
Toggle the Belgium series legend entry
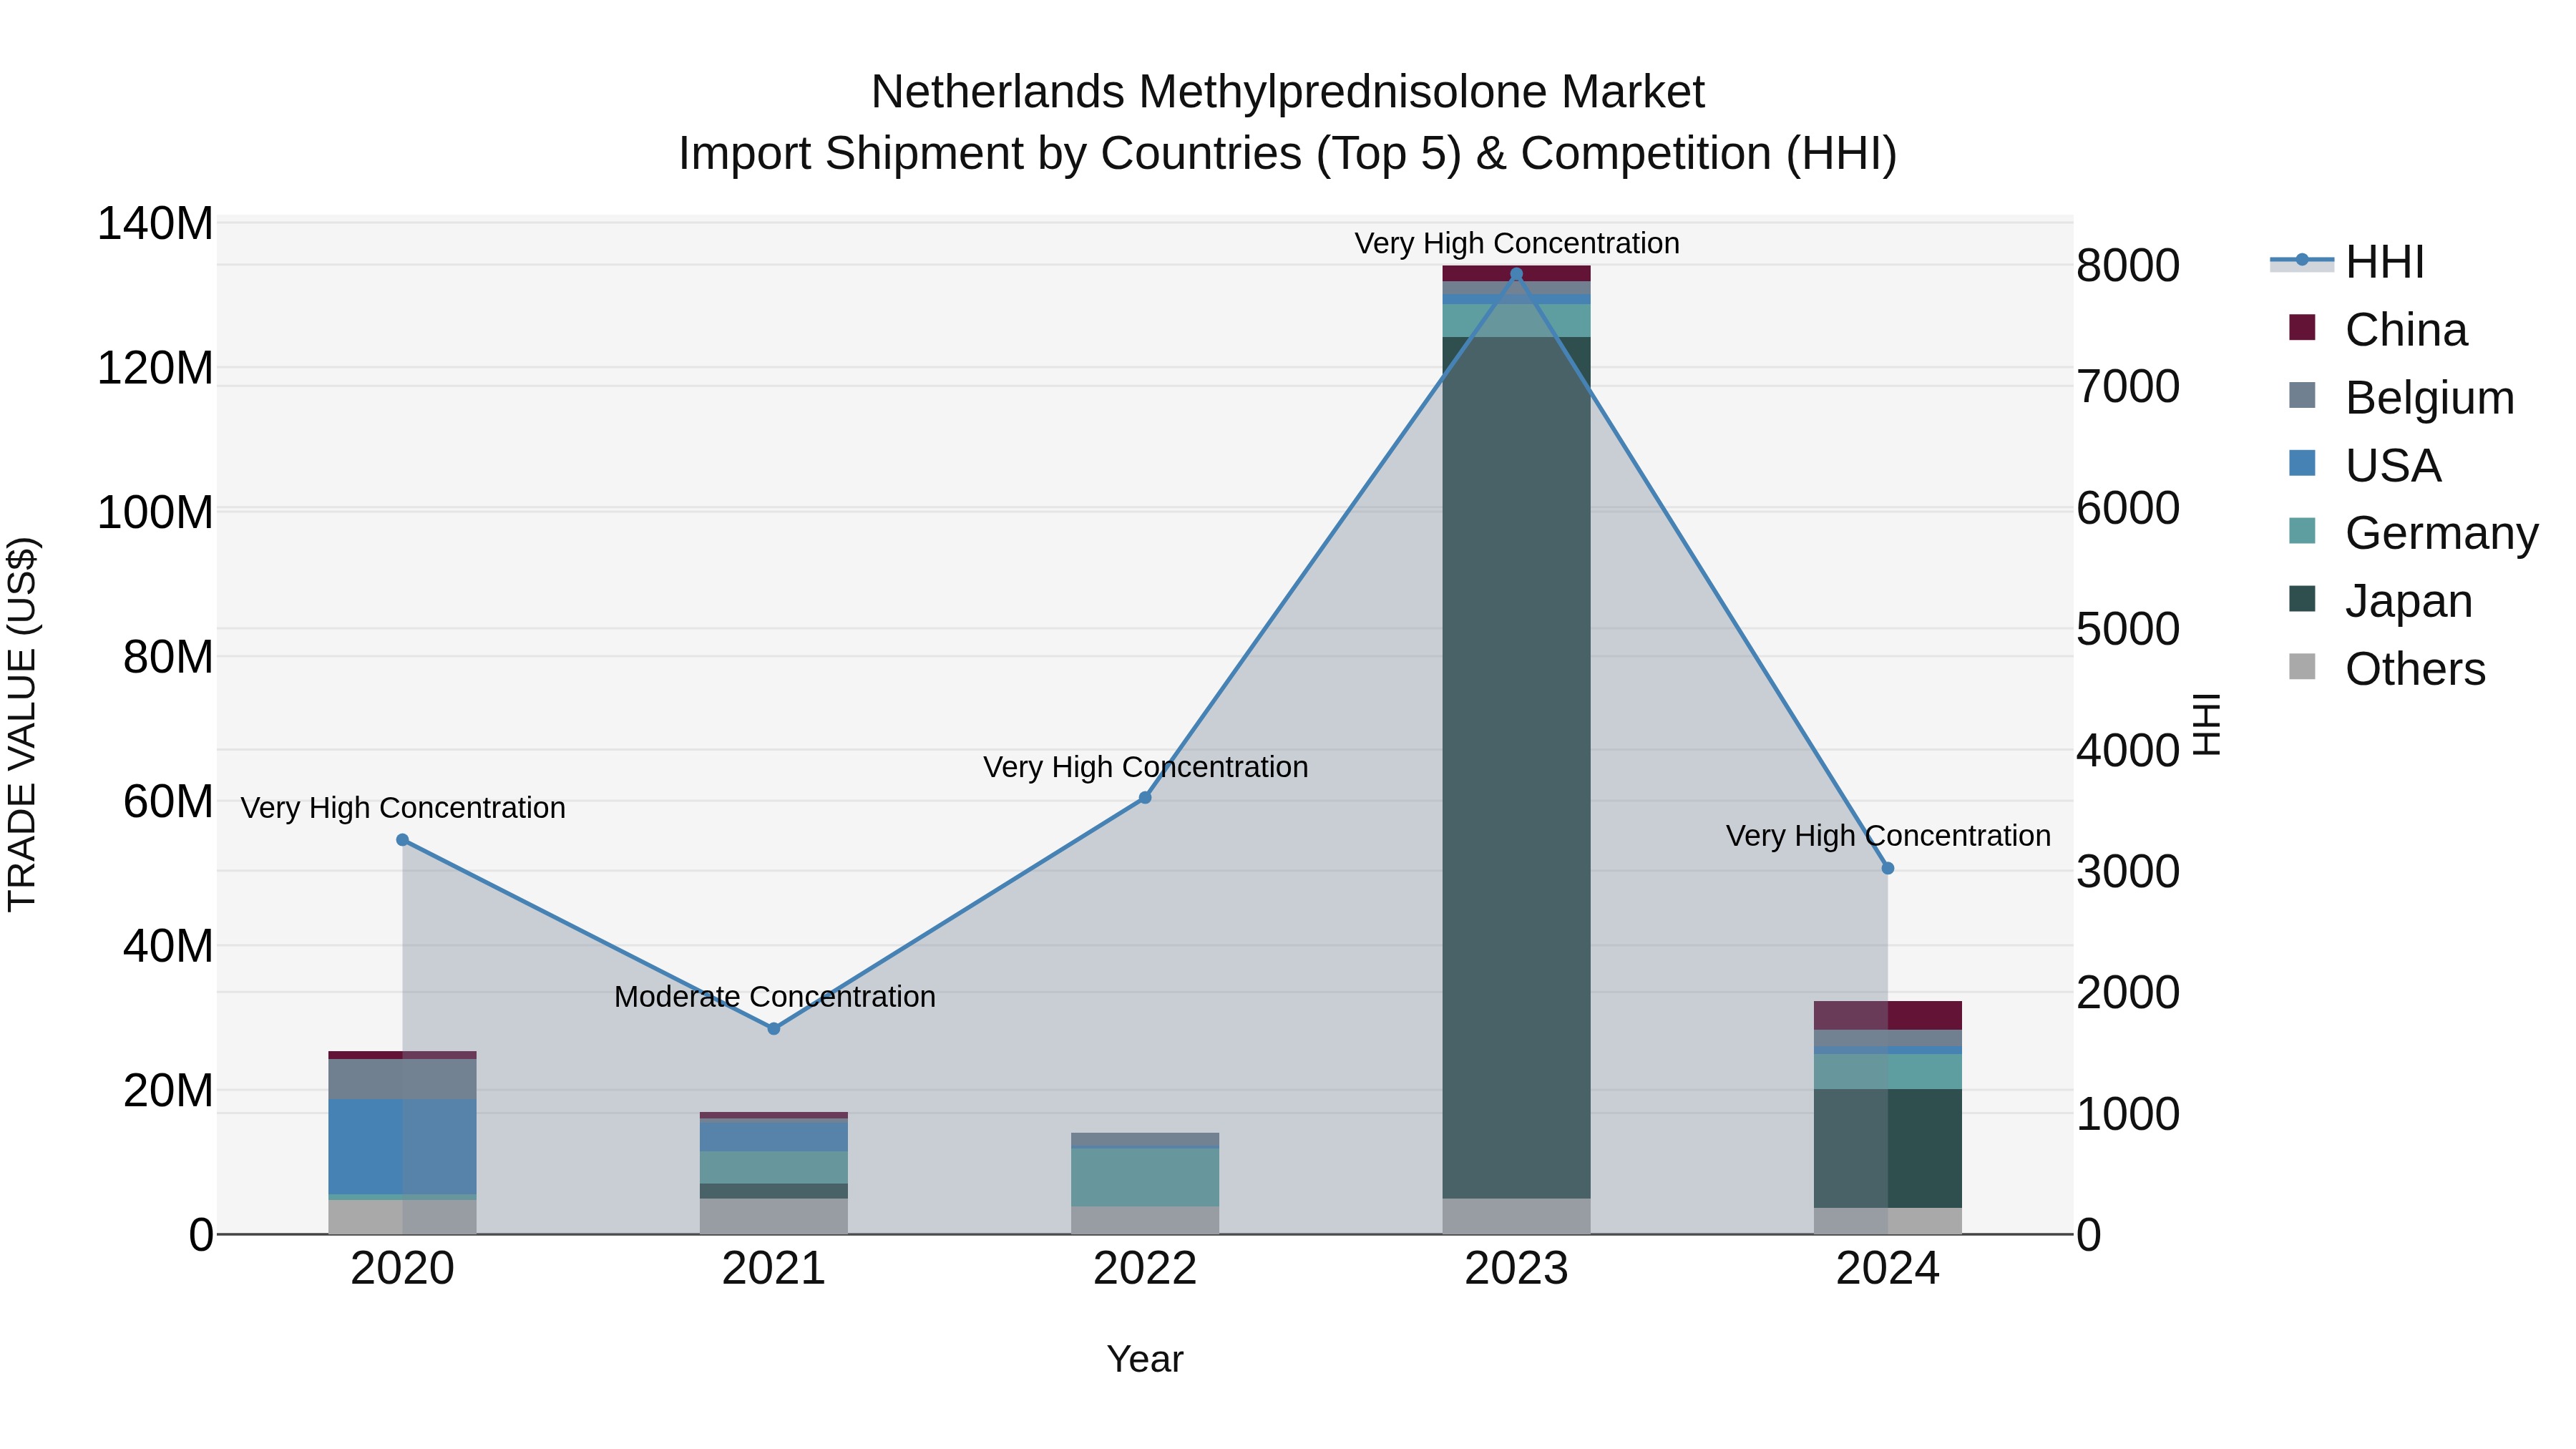tap(2401, 398)
